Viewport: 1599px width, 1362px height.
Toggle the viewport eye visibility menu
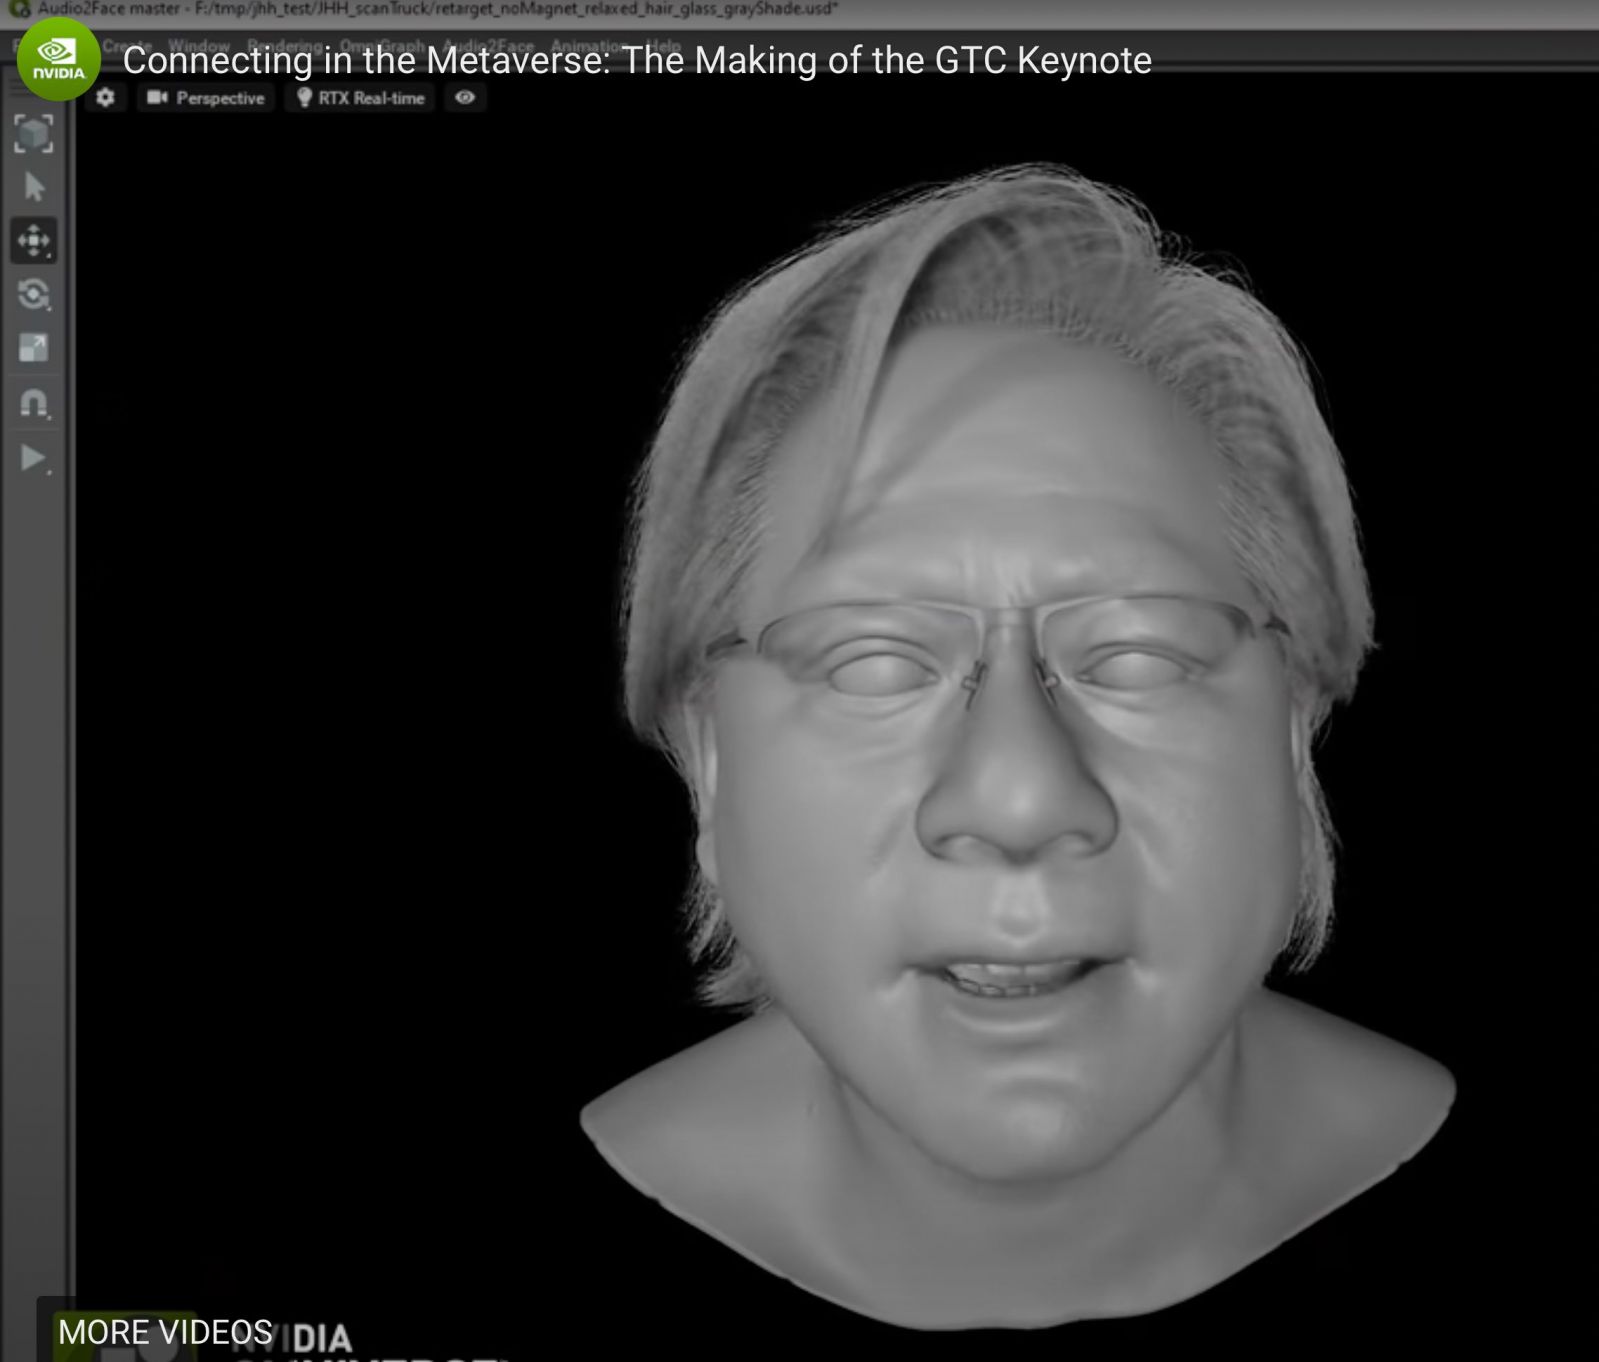tap(465, 97)
